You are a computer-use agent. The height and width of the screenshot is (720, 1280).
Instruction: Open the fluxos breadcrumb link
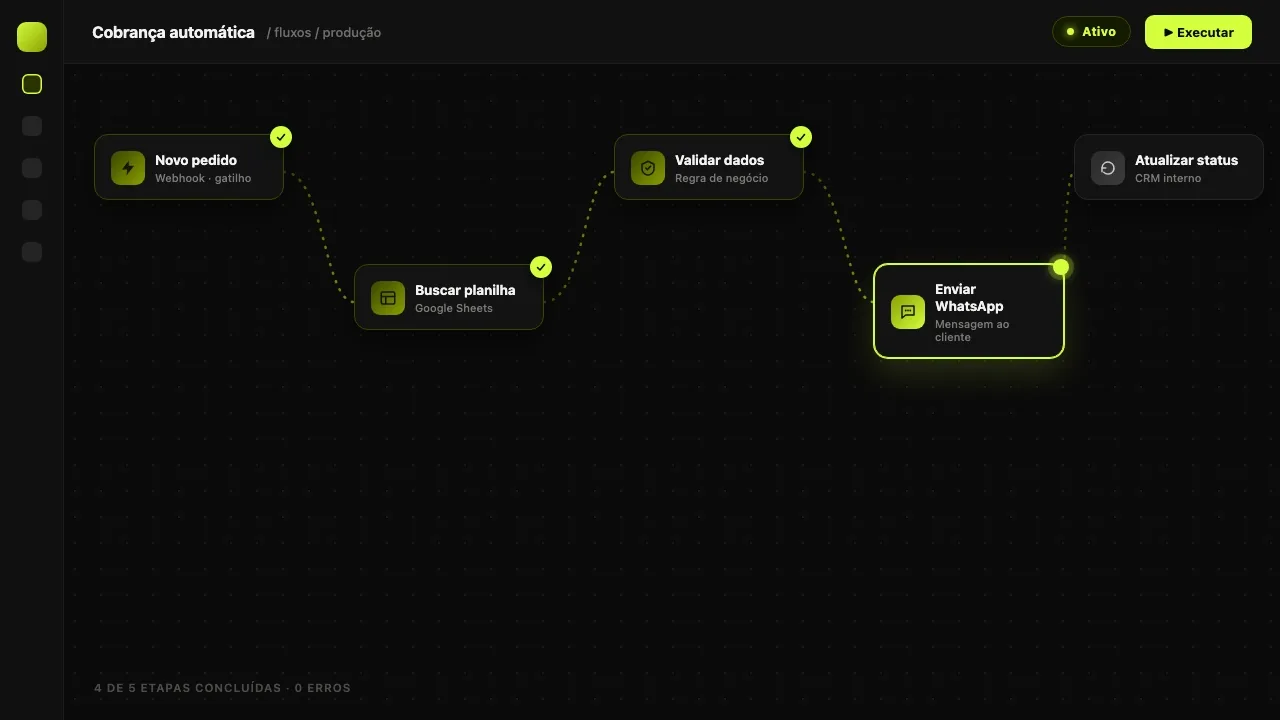coord(293,33)
